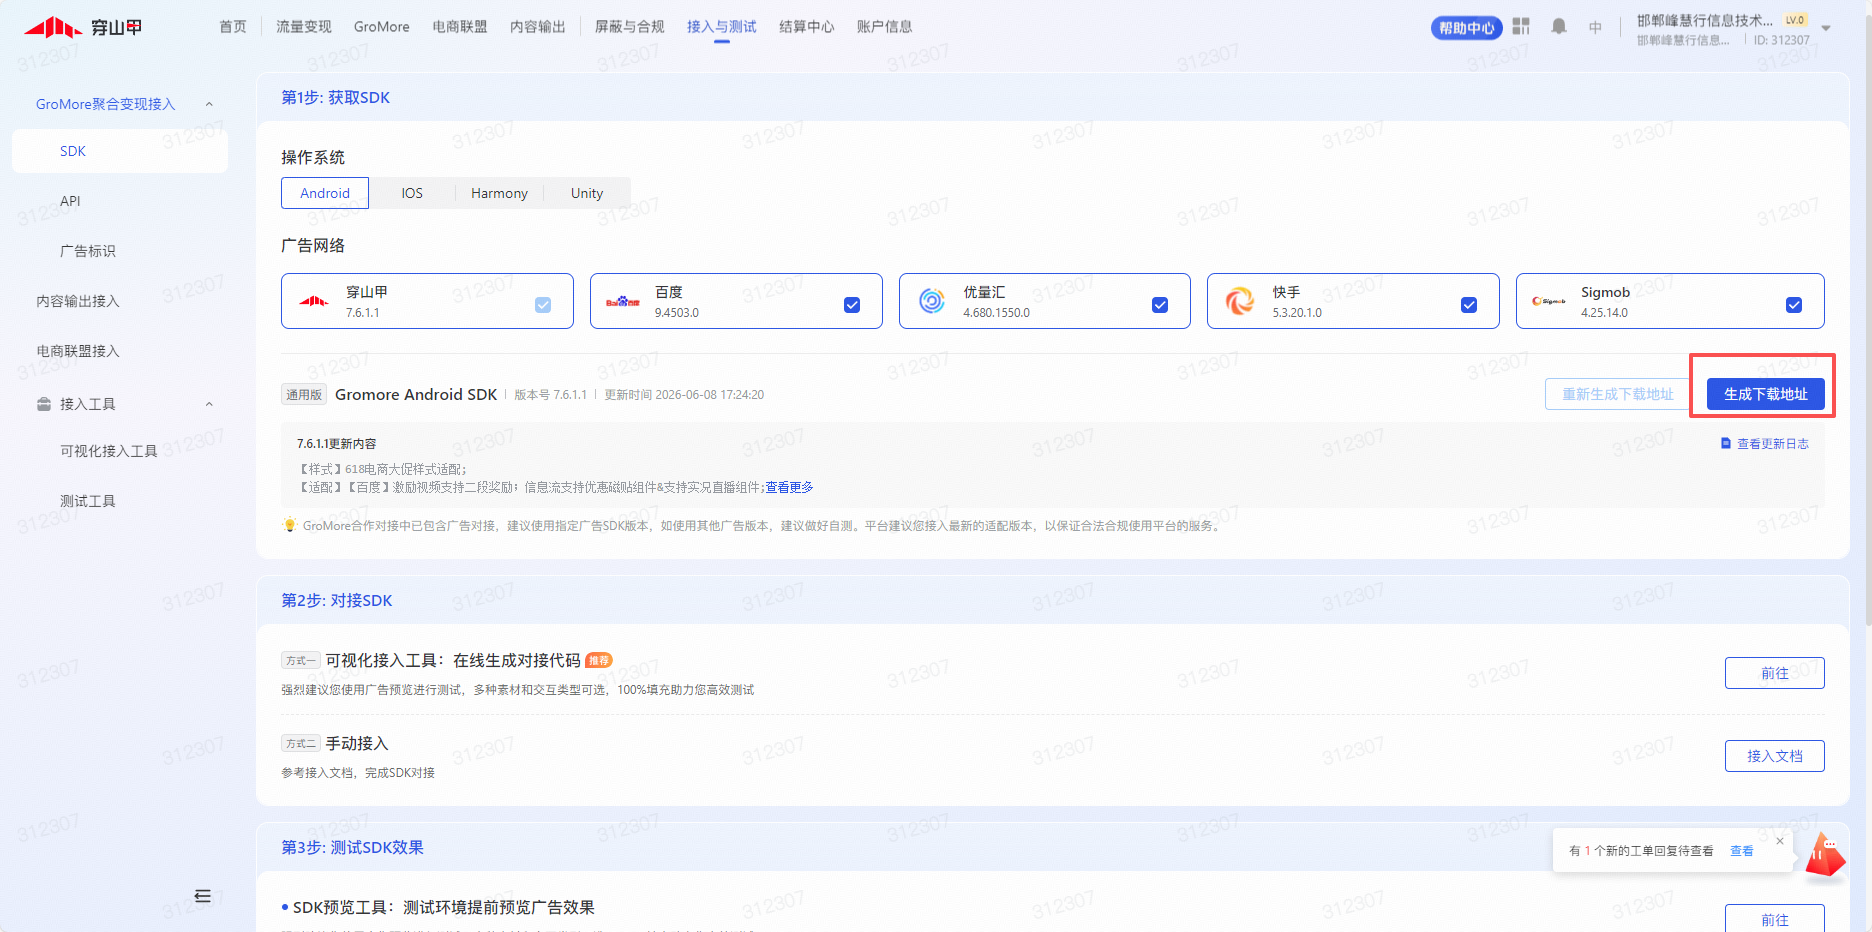Click the briefcase icon beside 接入工具
This screenshot has width=1872, height=932.
point(44,404)
